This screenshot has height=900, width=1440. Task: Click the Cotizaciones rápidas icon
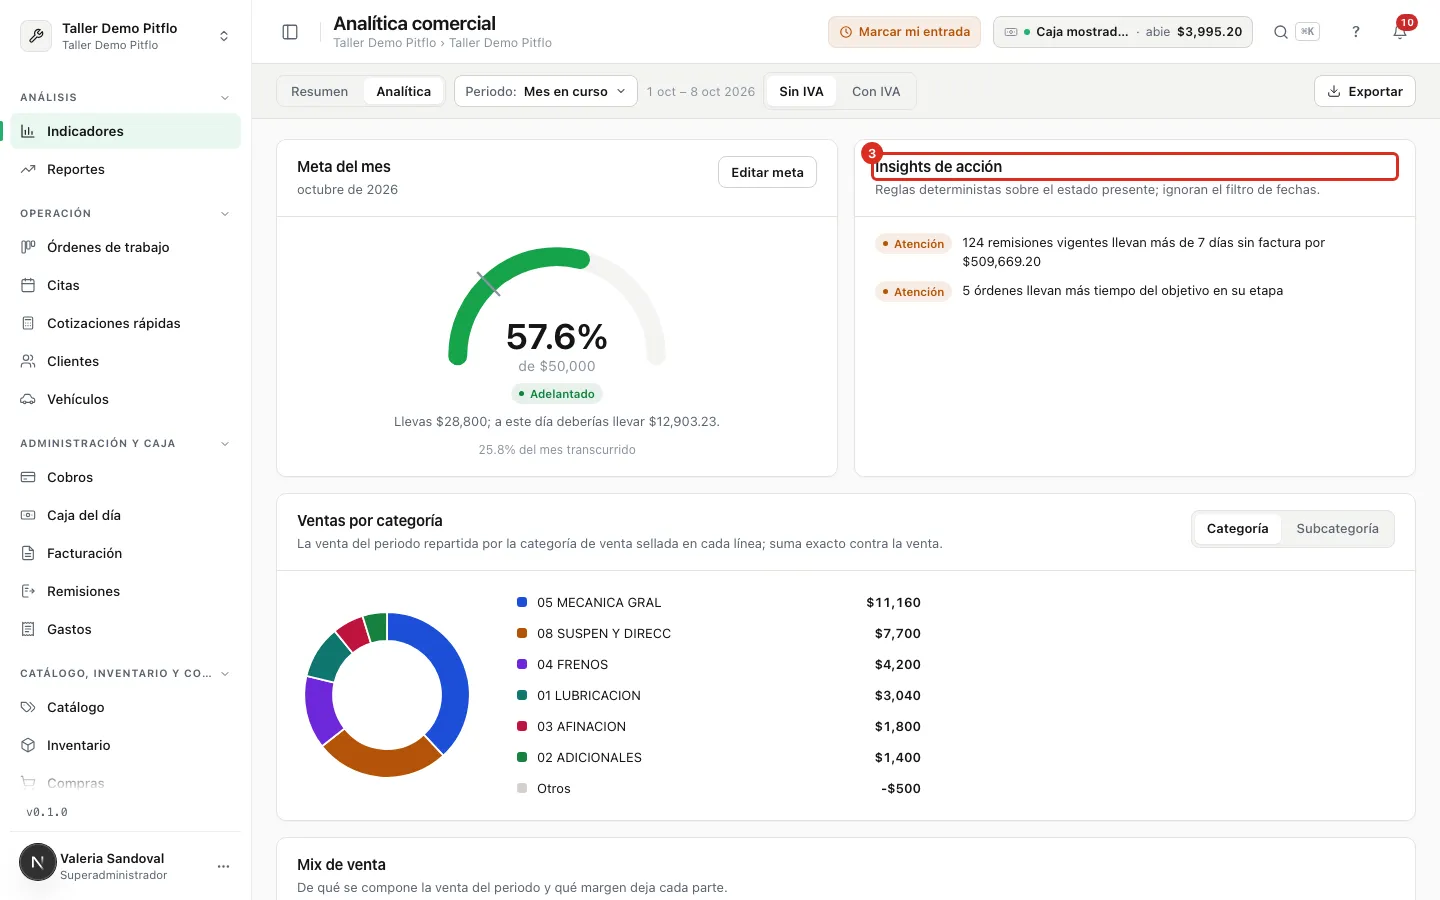click(x=28, y=323)
